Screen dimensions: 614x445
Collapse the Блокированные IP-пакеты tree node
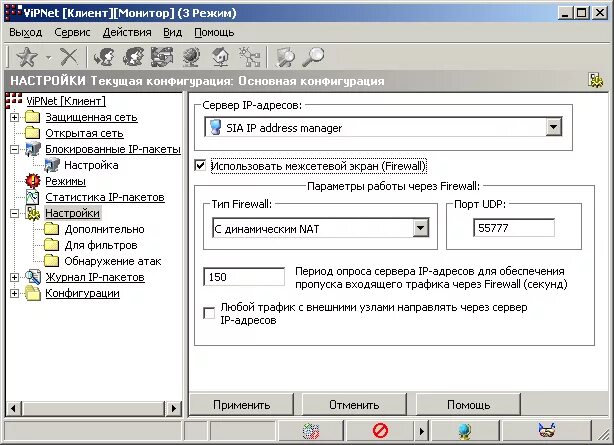coord(14,149)
